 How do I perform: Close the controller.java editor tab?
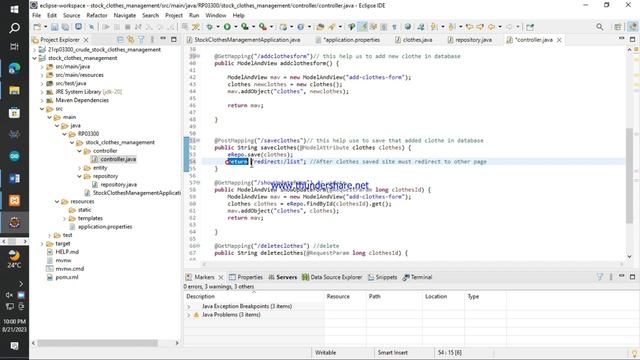click(559, 40)
